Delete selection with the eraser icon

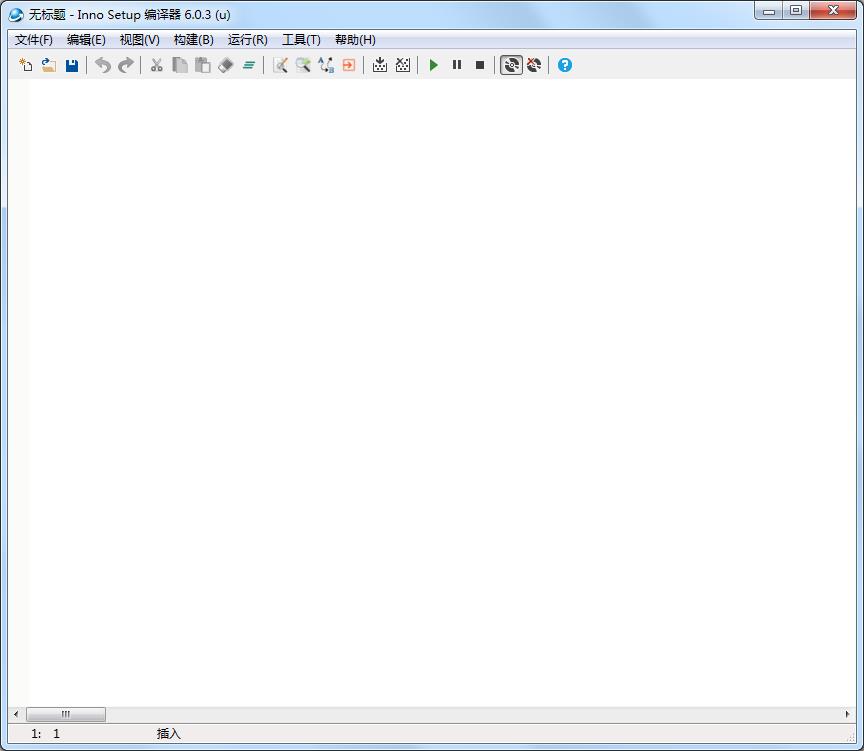tap(226, 65)
